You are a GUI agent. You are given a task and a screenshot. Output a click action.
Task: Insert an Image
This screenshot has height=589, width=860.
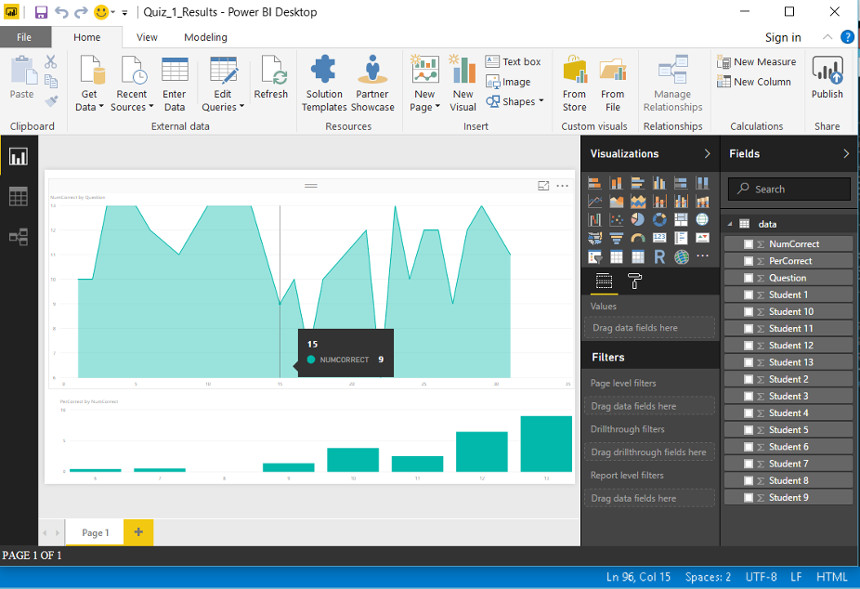coord(508,82)
